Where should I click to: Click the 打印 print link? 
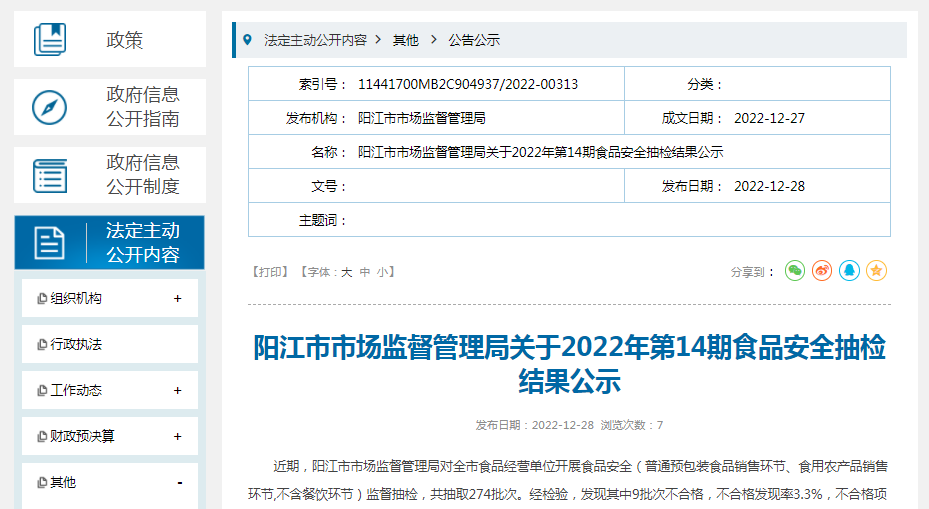(x=270, y=272)
